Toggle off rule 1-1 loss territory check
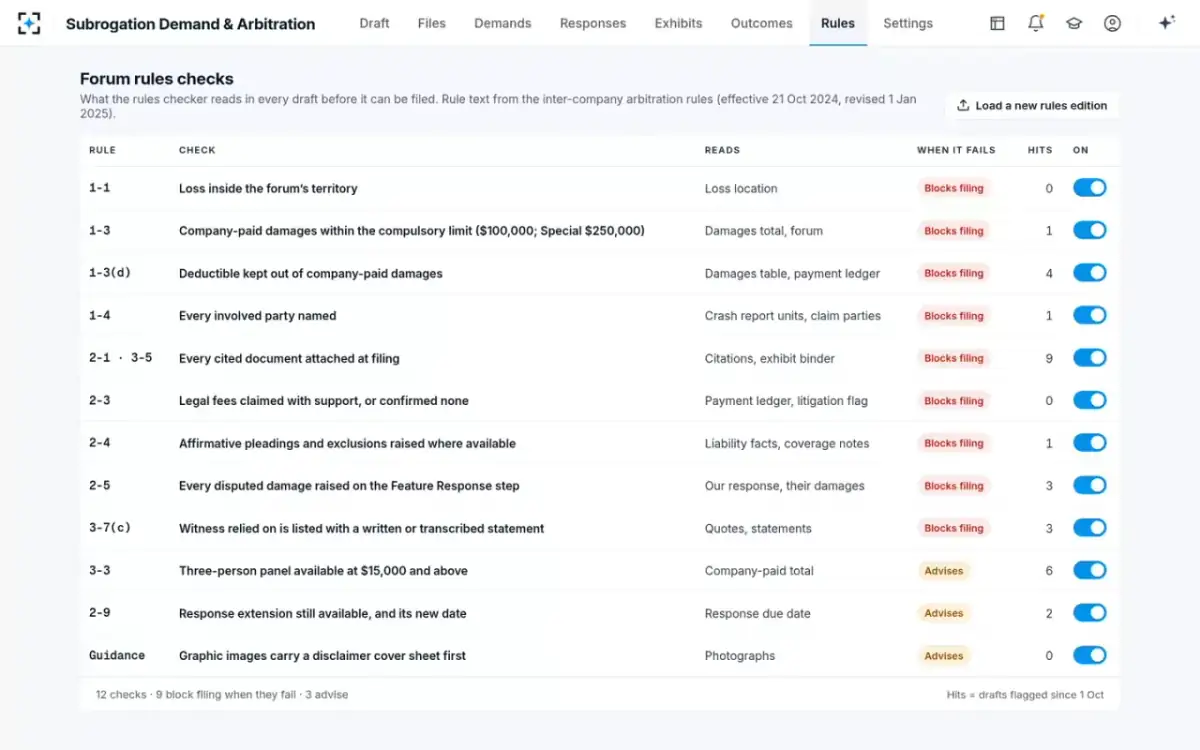This screenshot has height=750, width=1200. tap(1089, 188)
